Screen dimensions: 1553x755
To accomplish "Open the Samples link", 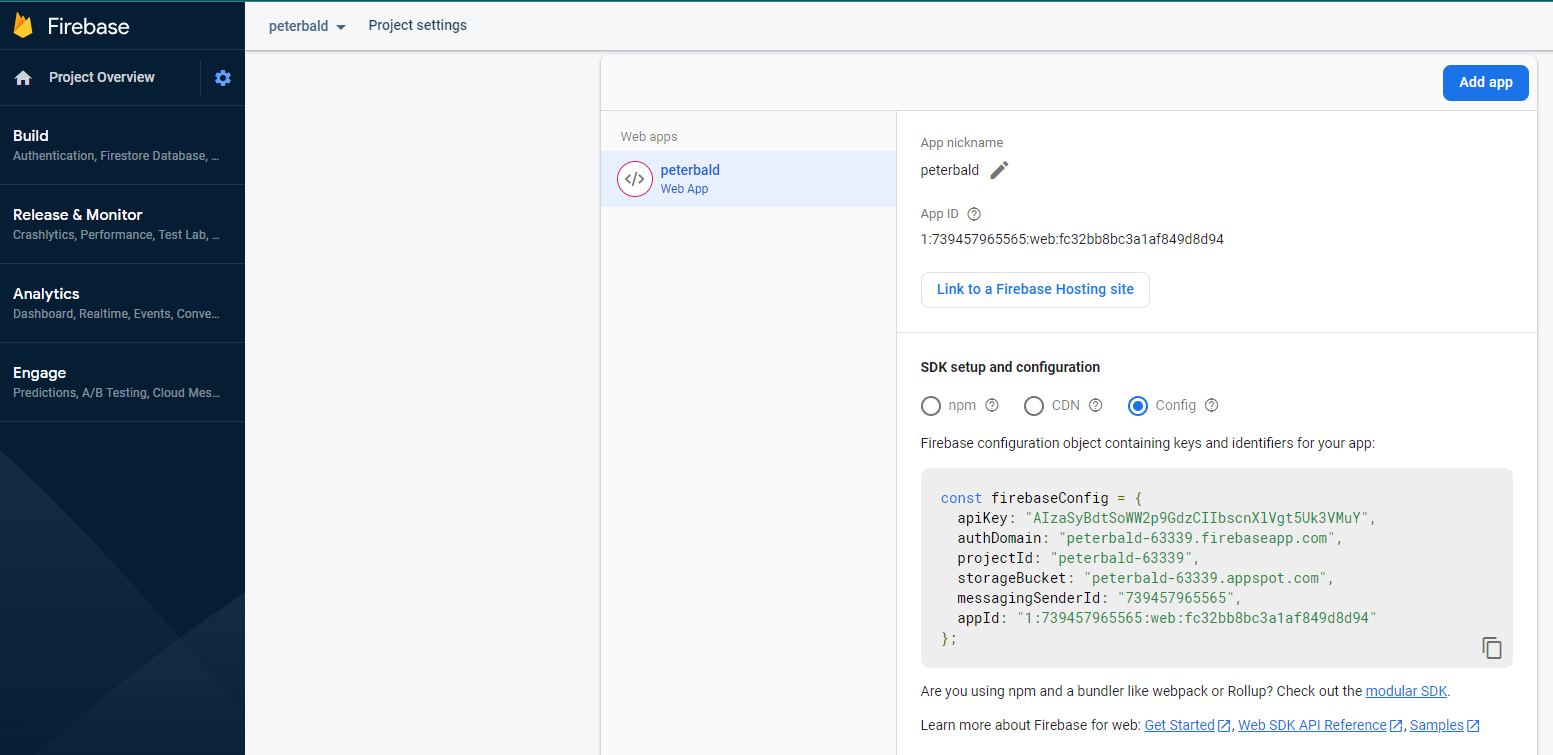I will pos(1436,725).
